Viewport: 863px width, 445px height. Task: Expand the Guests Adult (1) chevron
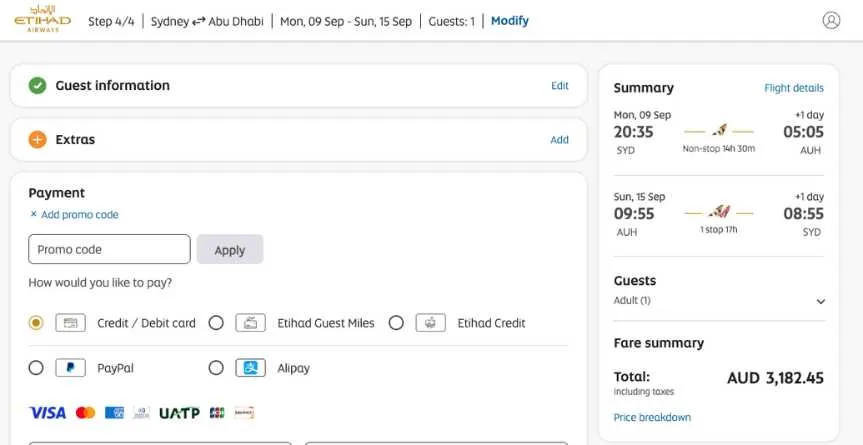(821, 301)
